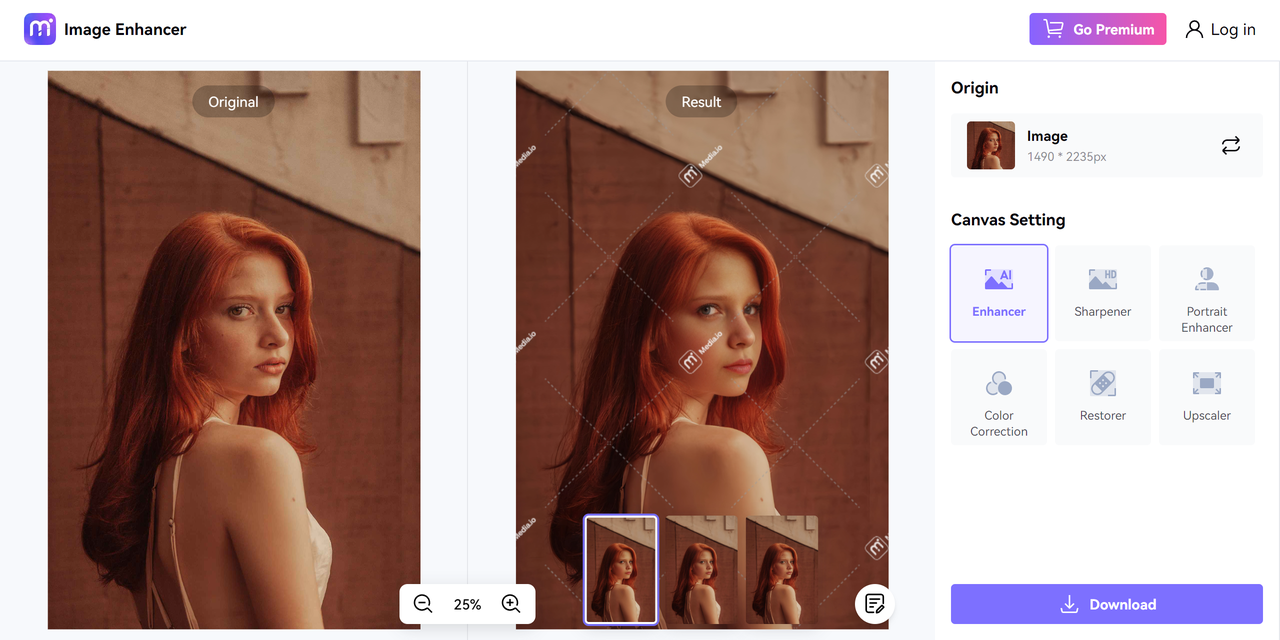This screenshot has width=1280, height=640.
Task: Click the Canvas Setting heading
Action: 1008,220
